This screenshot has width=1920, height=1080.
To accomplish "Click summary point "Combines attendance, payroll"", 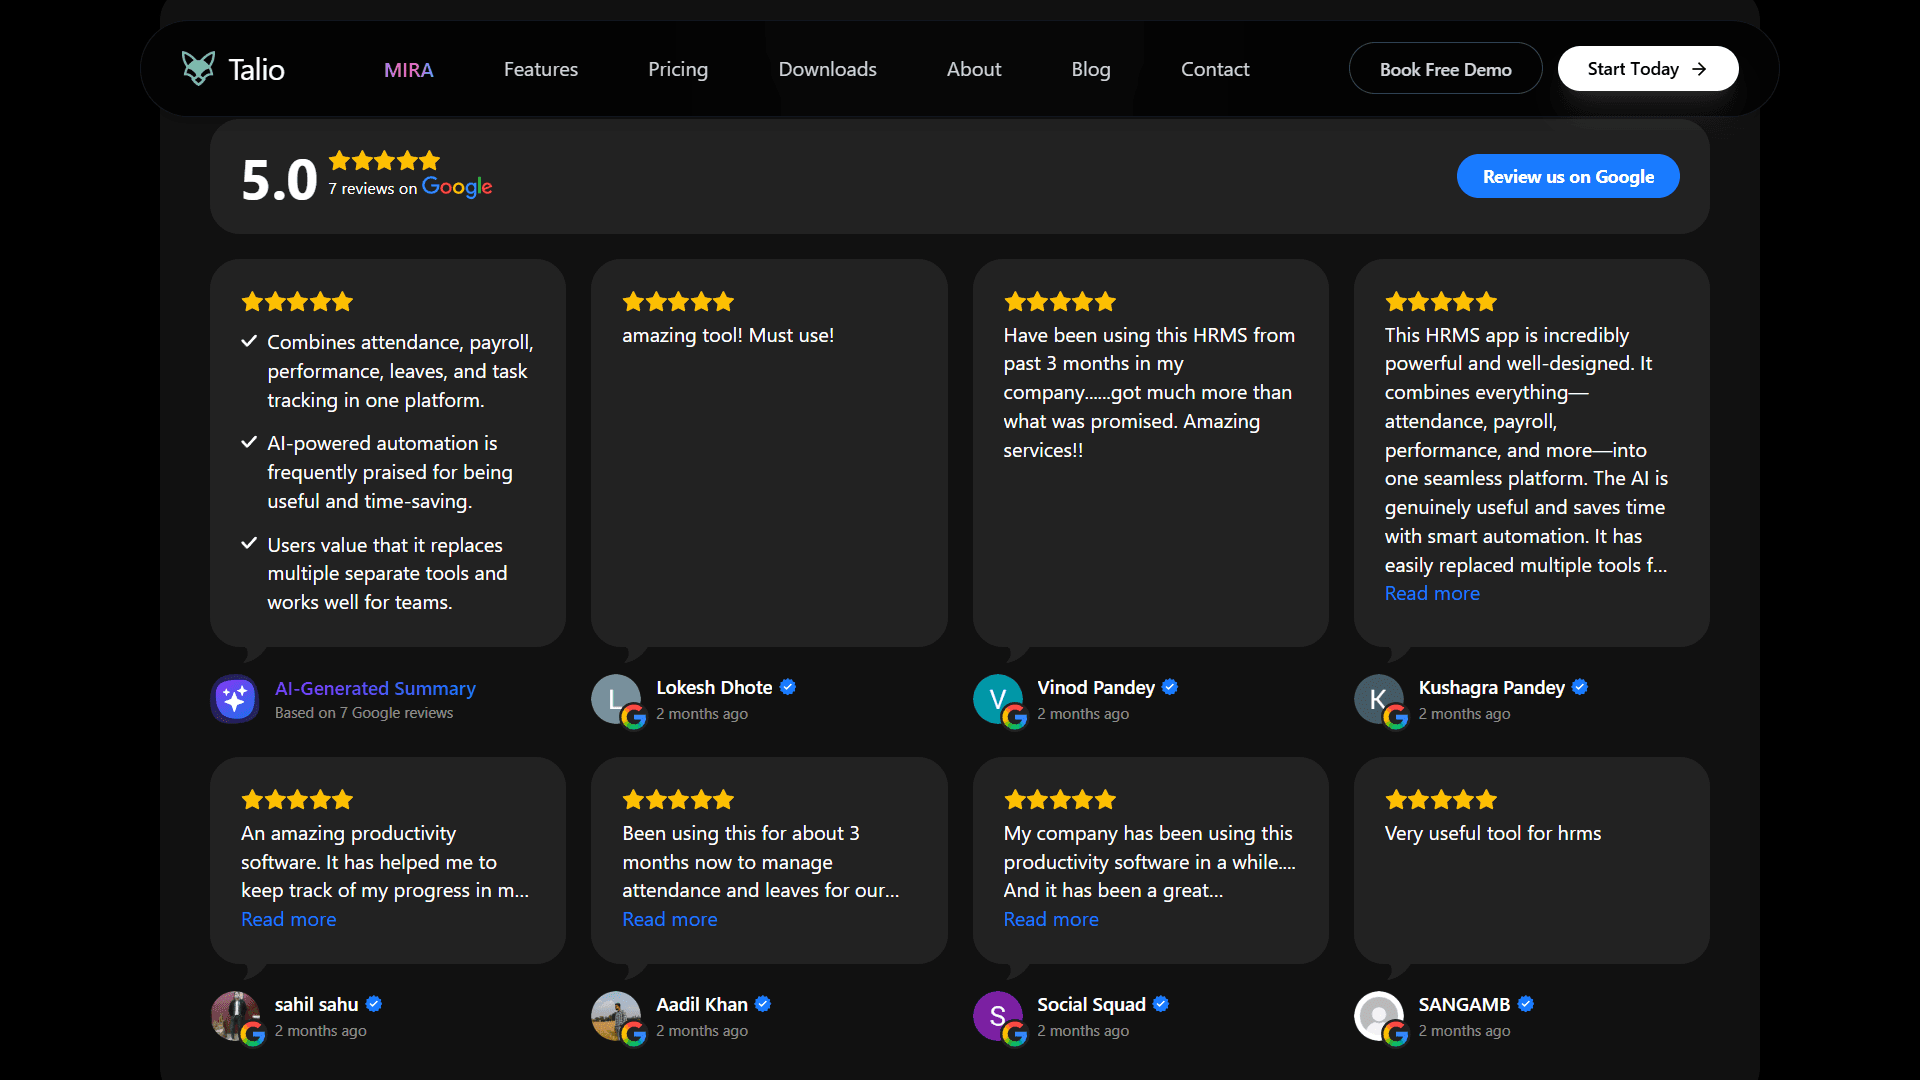I will click(400, 371).
